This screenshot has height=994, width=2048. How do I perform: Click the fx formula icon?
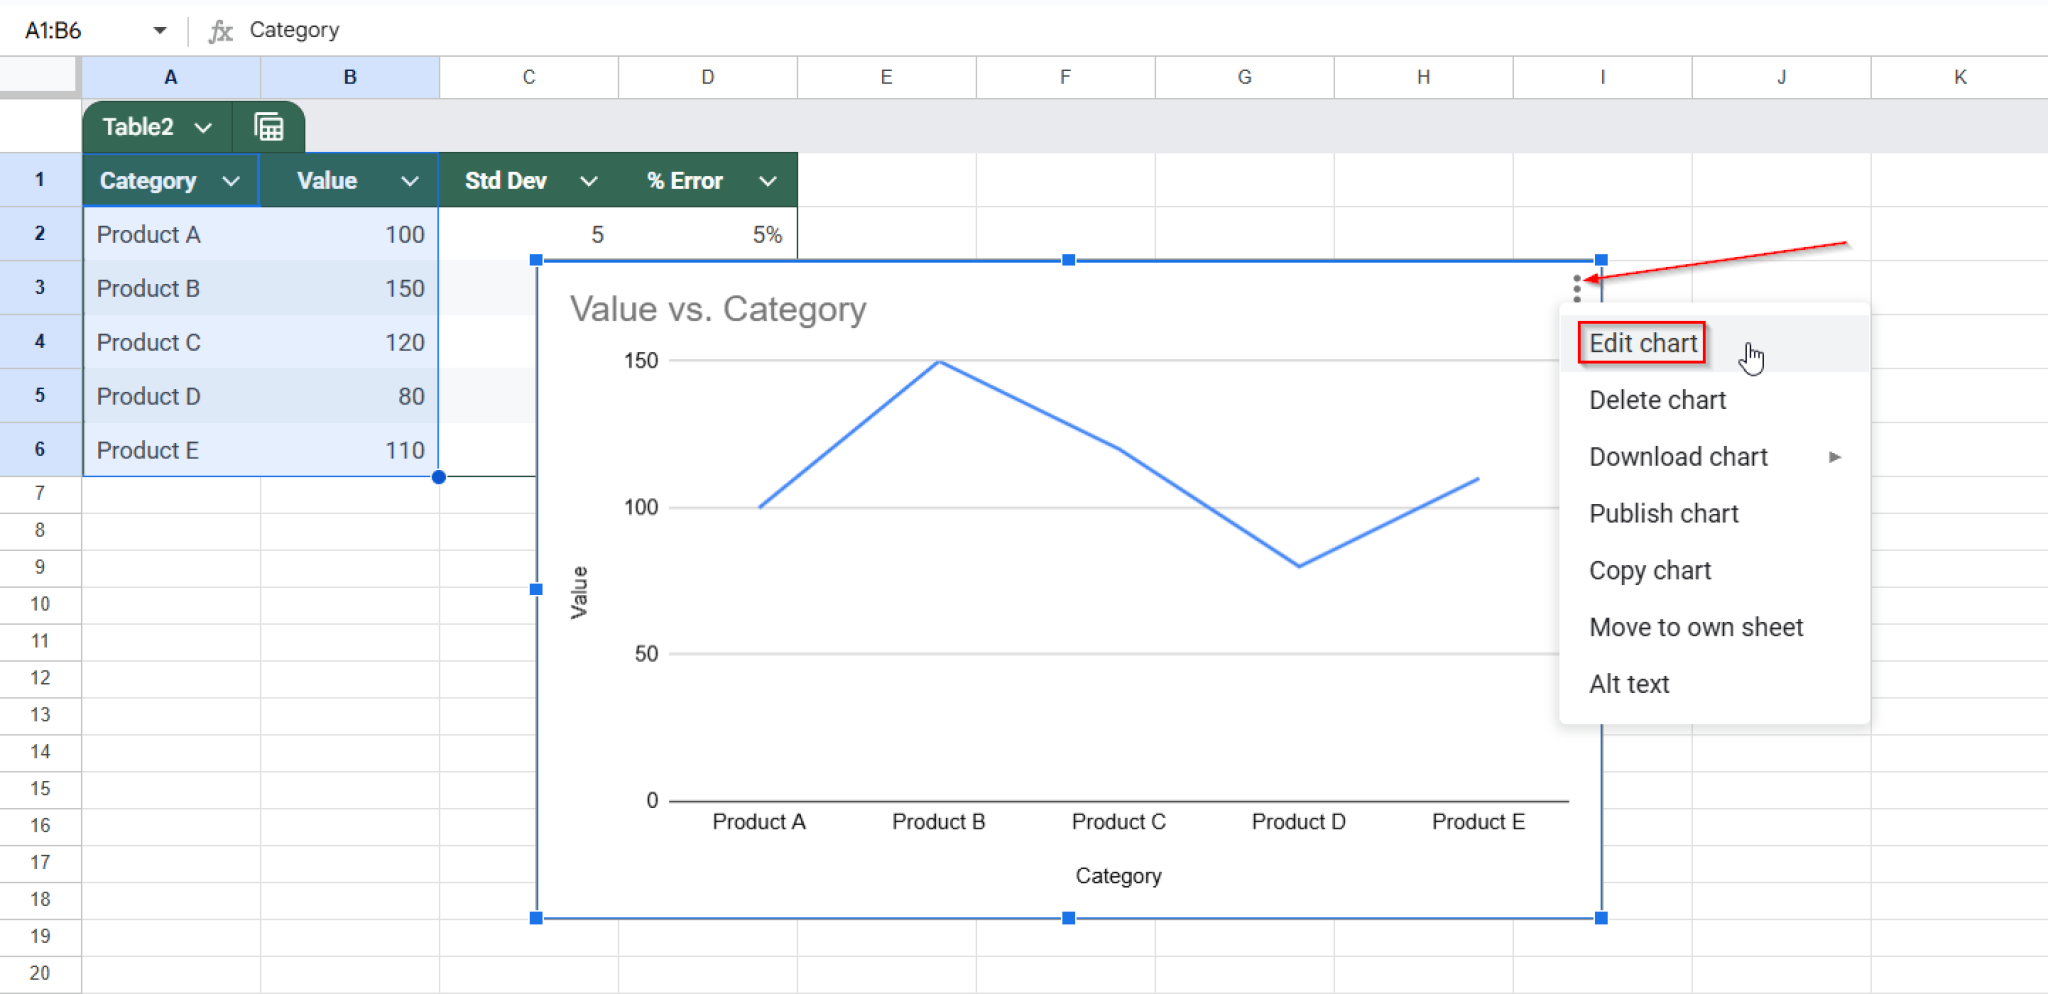point(220,30)
